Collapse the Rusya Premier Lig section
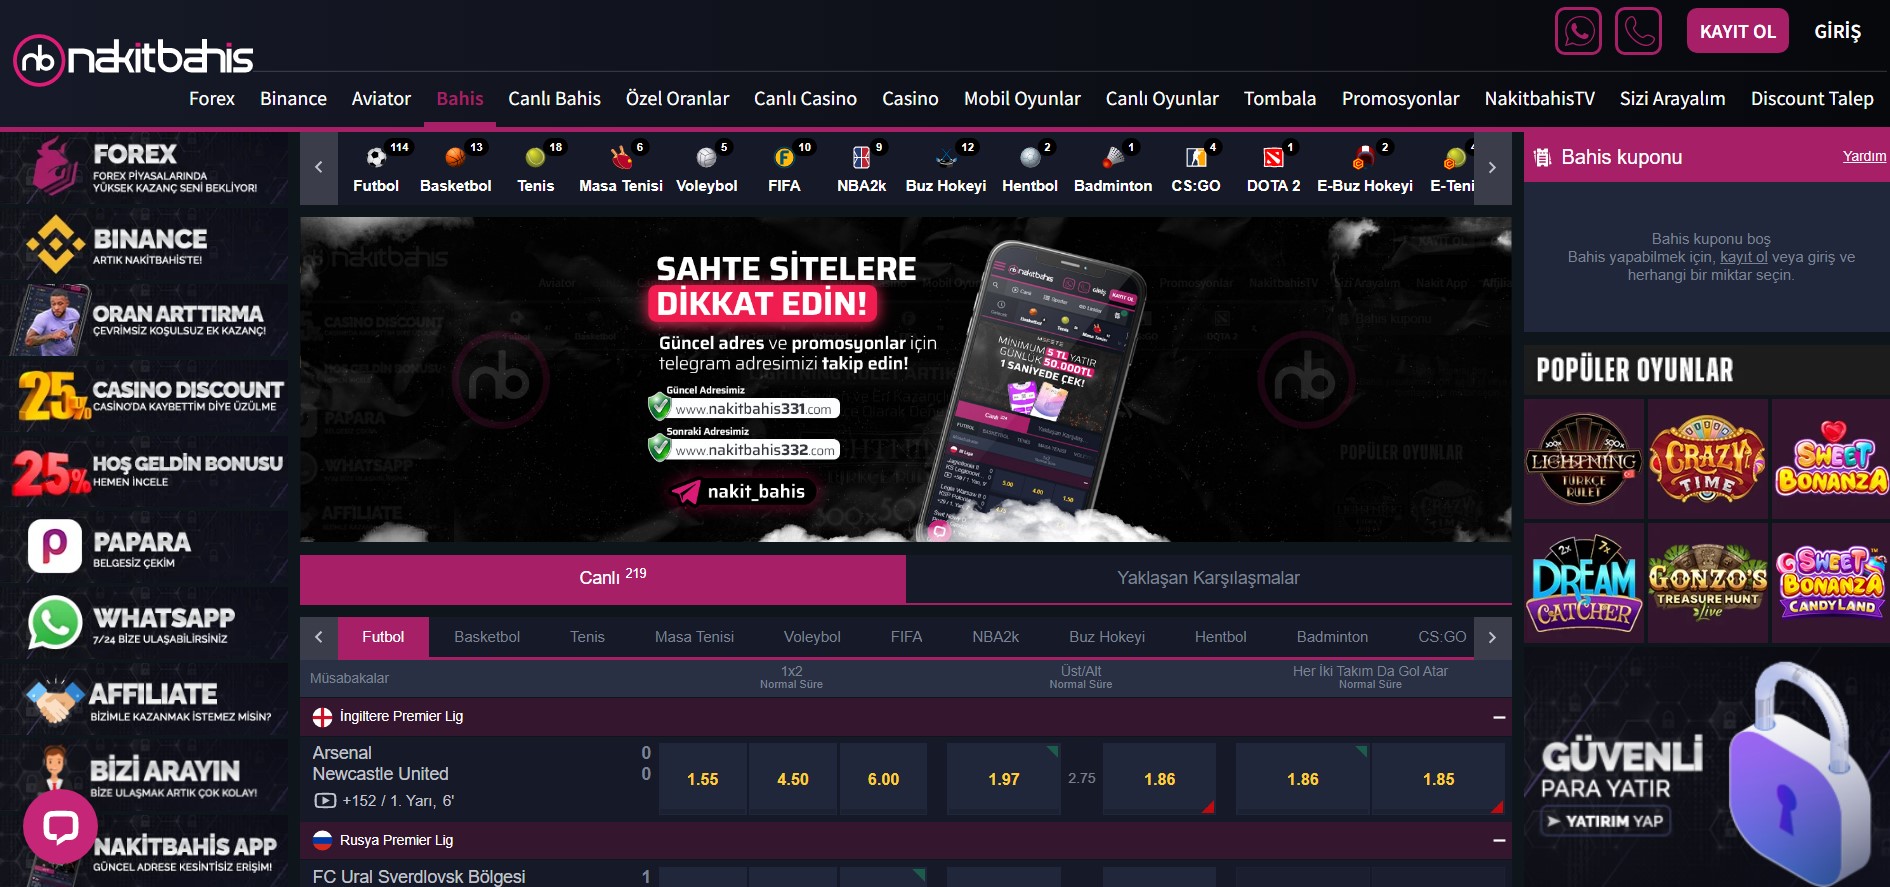Screen dimensions: 1890x887 point(1499,841)
